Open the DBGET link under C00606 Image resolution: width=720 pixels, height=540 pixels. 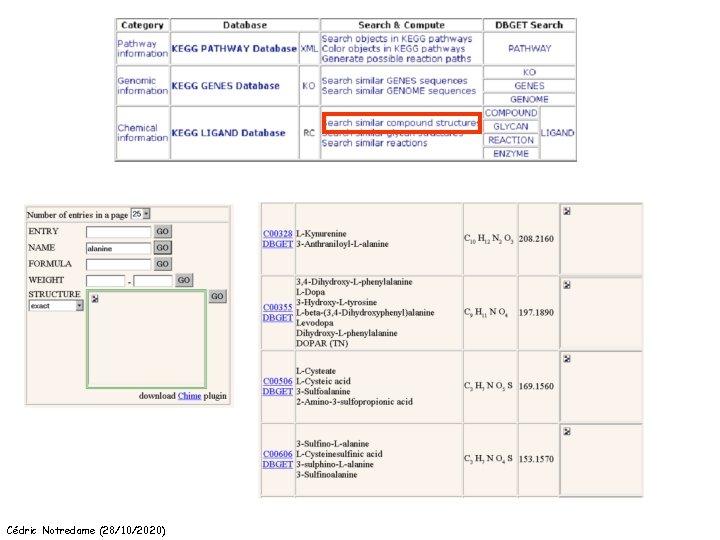click(277, 464)
